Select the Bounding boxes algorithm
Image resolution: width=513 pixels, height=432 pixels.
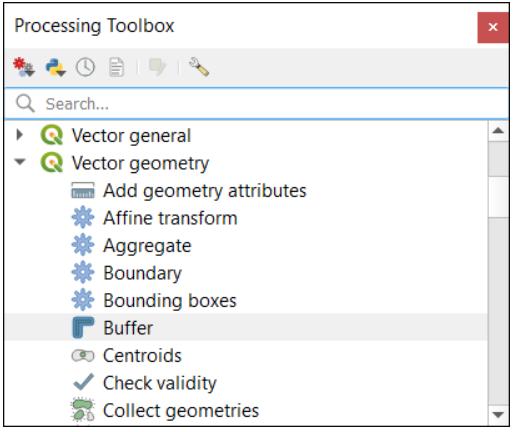pyautogui.click(x=170, y=300)
